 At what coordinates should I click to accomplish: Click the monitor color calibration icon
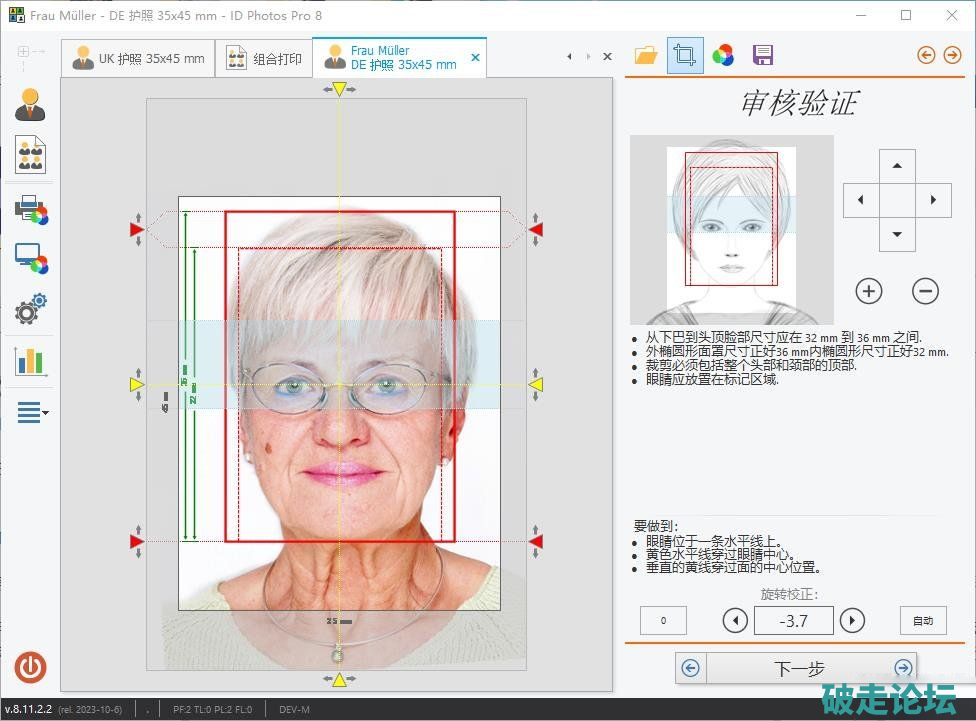click(x=31, y=259)
